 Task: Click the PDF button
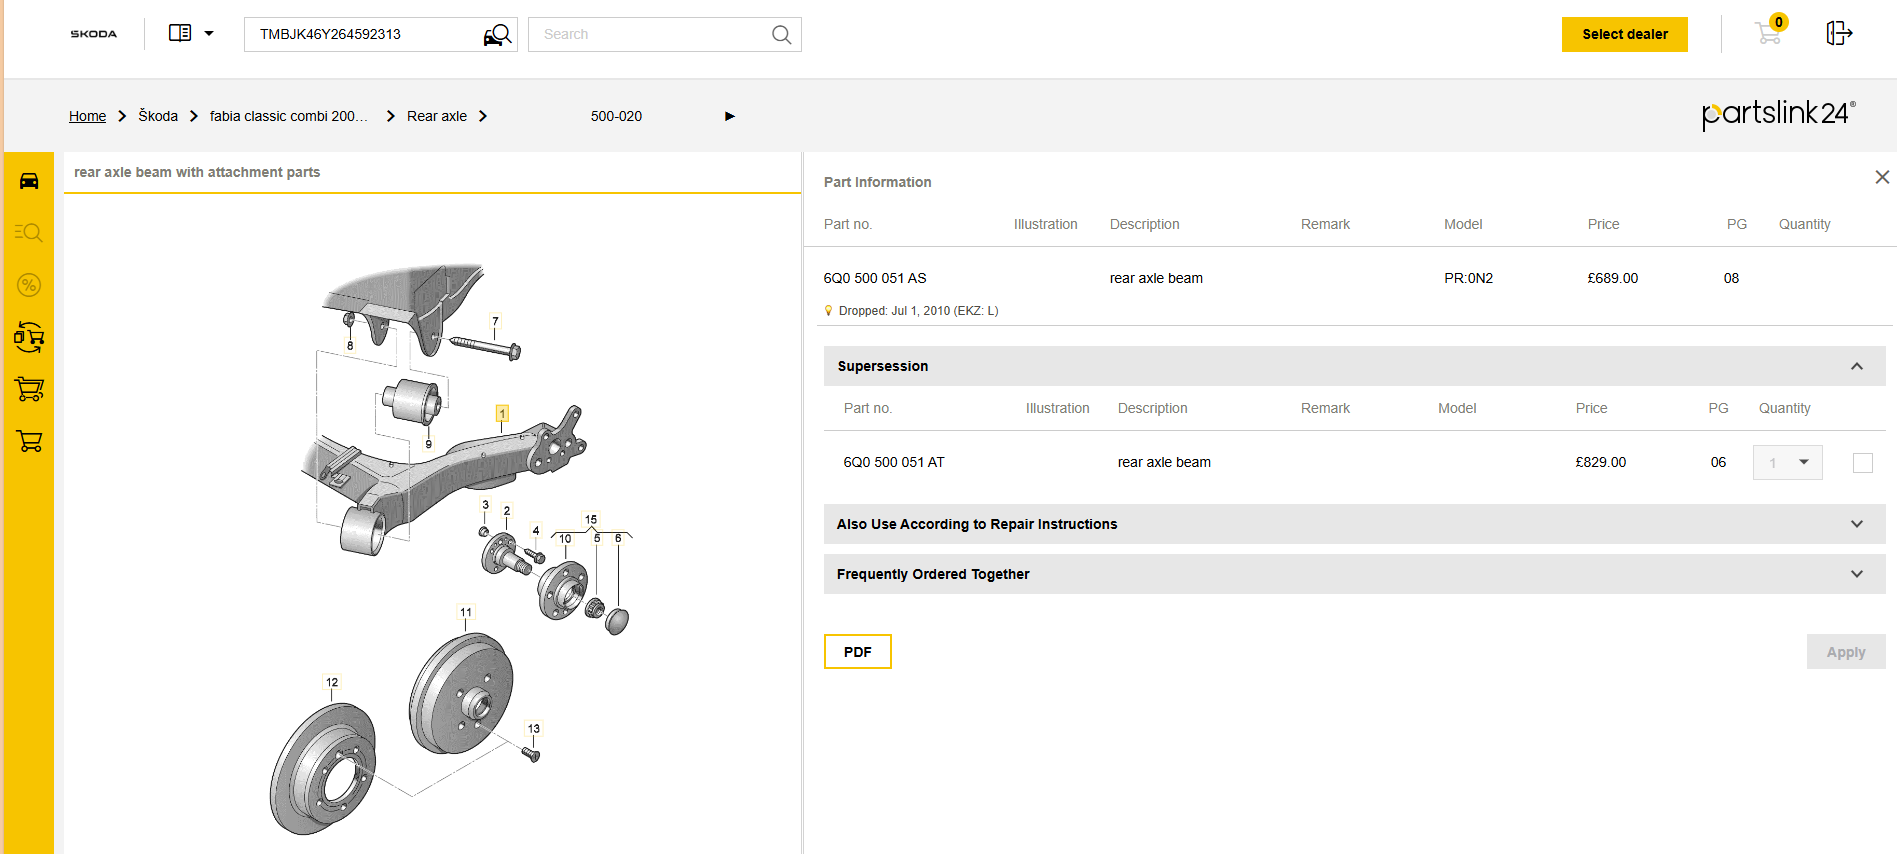tap(857, 652)
